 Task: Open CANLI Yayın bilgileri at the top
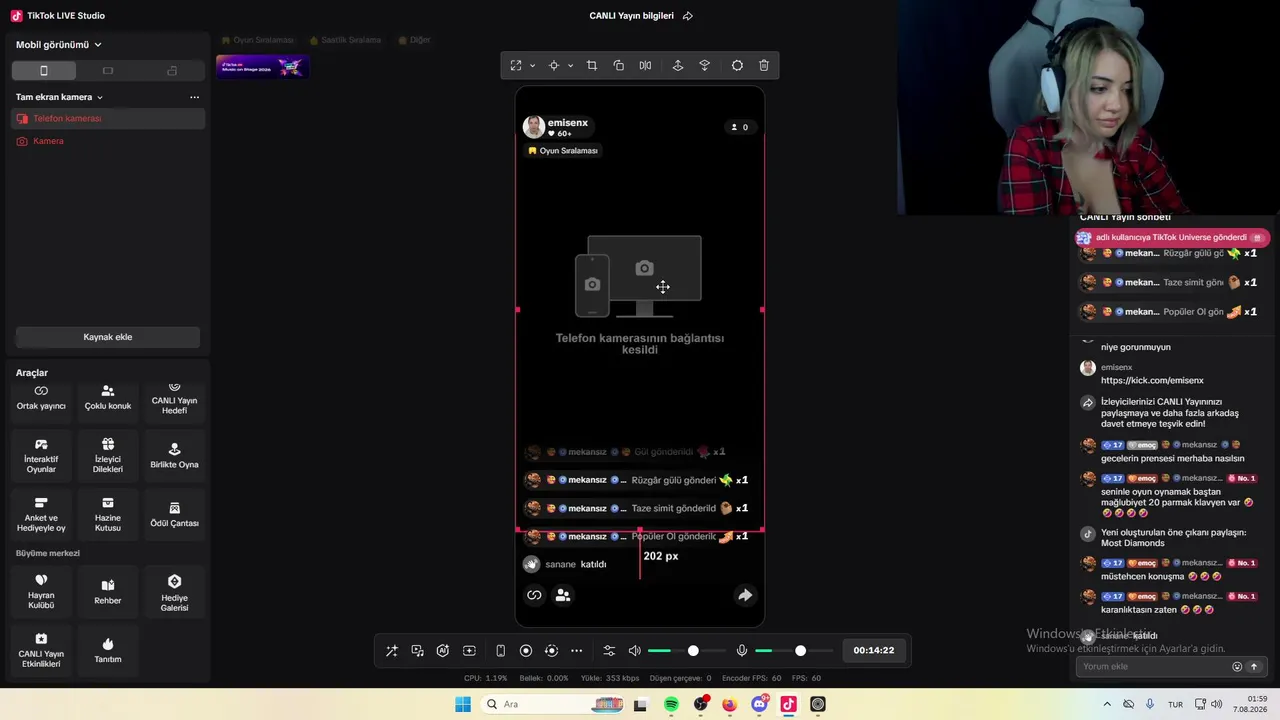(x=632, y=16)
